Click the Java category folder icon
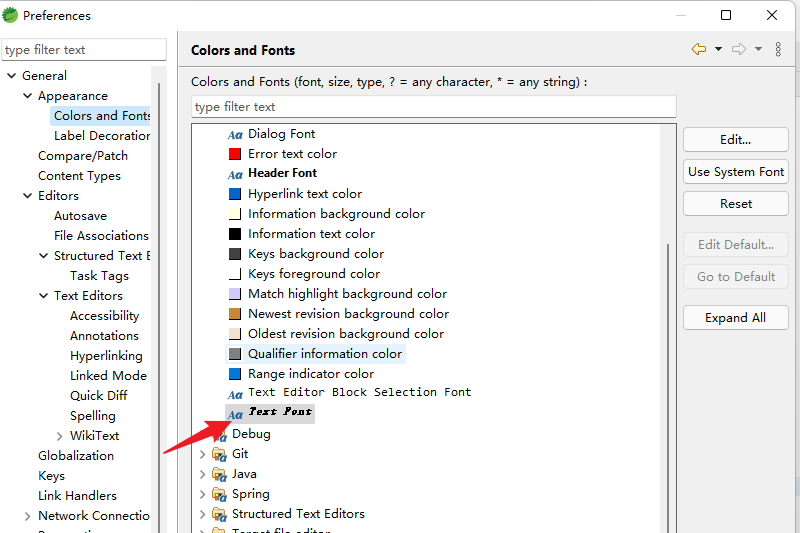800x533 pixels. pos(219,474)
